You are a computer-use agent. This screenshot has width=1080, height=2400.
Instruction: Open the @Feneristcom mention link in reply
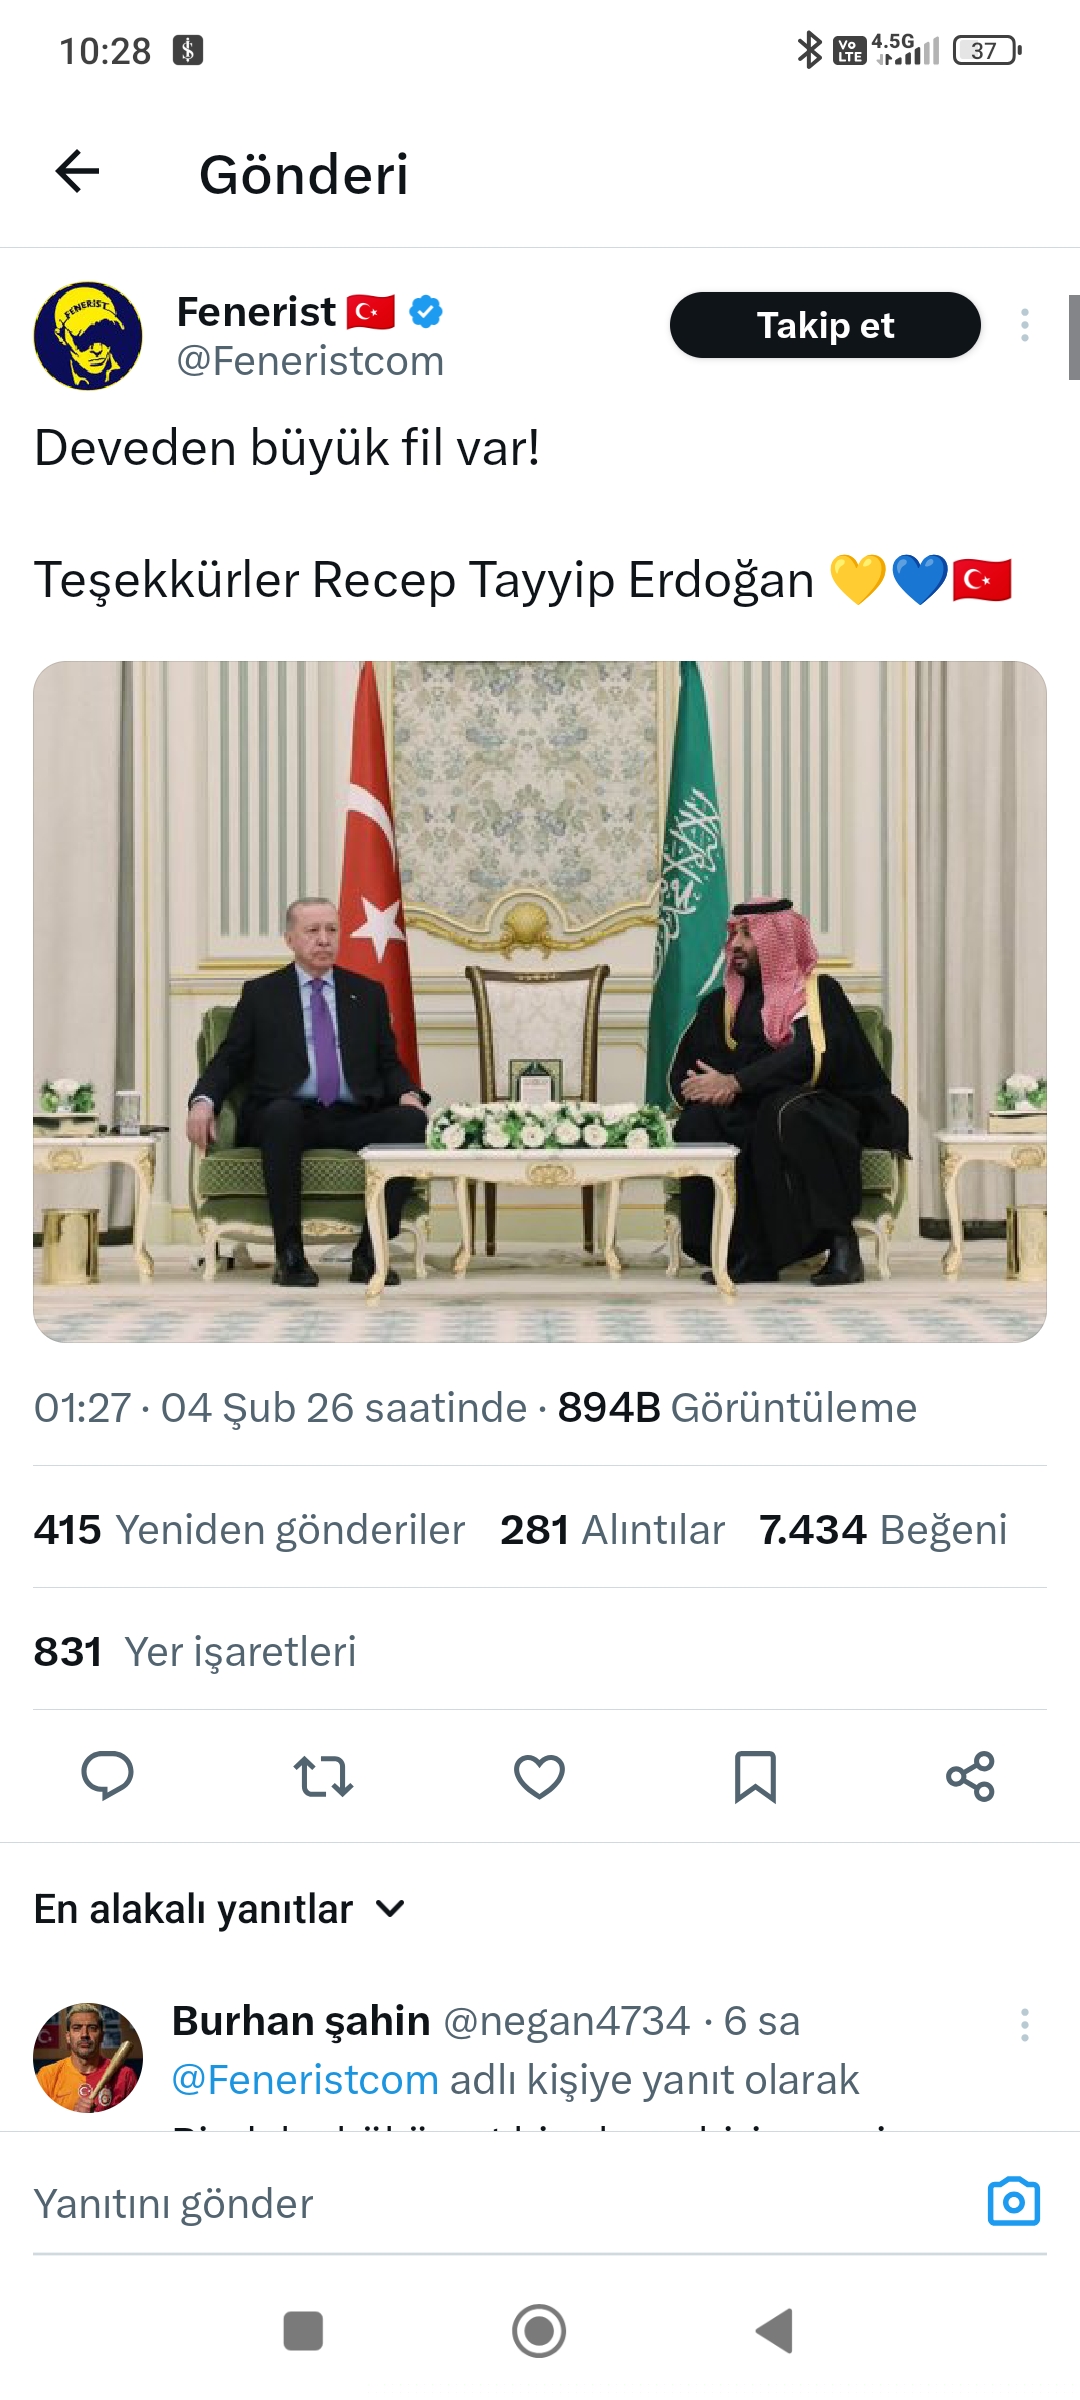(x=305, y=2080)
